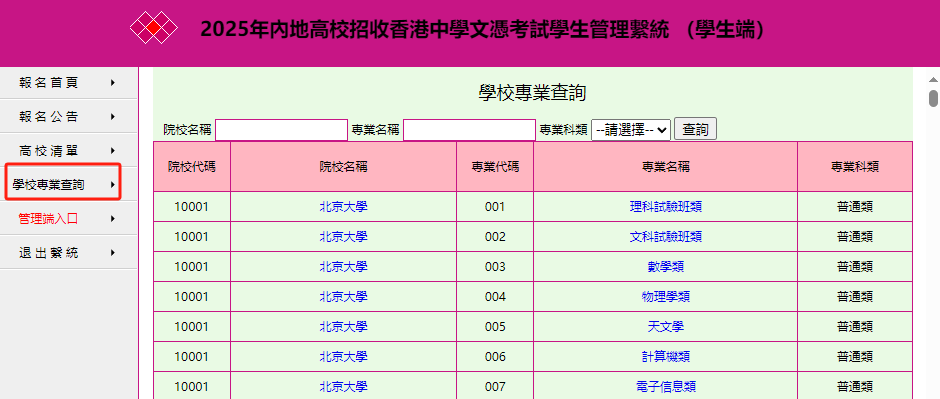The width and height of the screenshot is (940, 399).
Task: Expand arrow next to 退出繫統
Action: 113,253
